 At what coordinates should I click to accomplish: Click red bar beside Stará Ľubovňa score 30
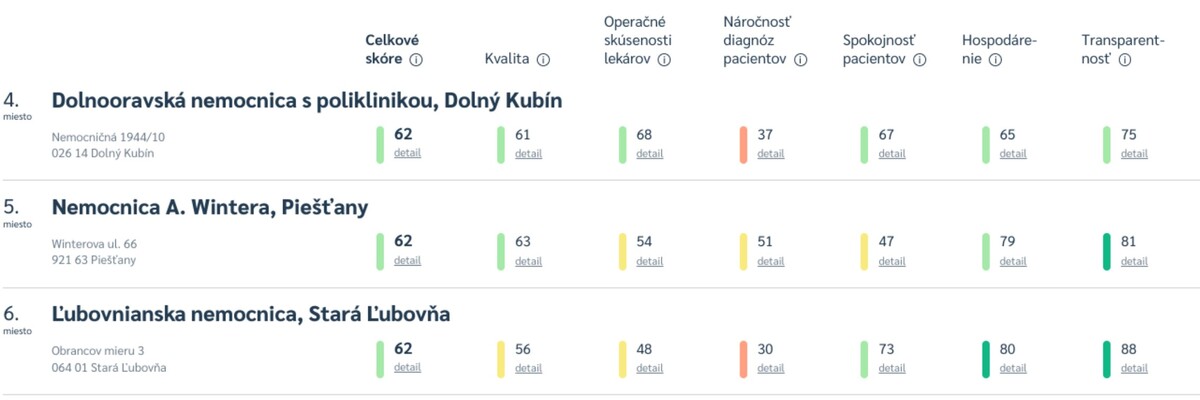(743, 359)
